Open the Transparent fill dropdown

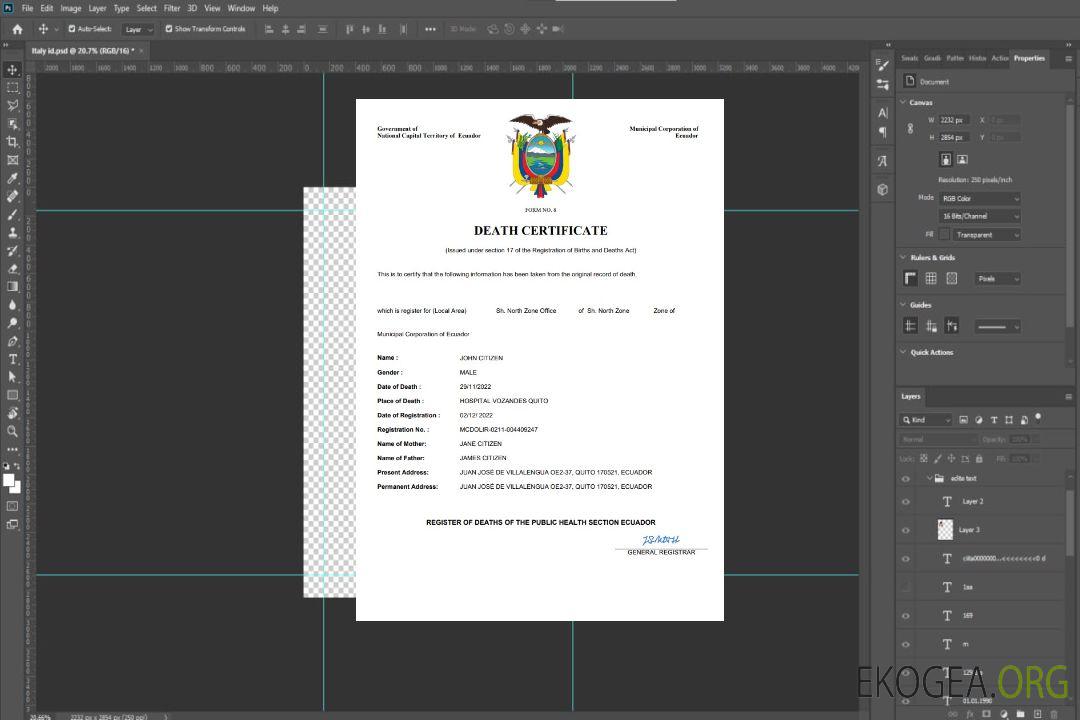click(986, 235)
